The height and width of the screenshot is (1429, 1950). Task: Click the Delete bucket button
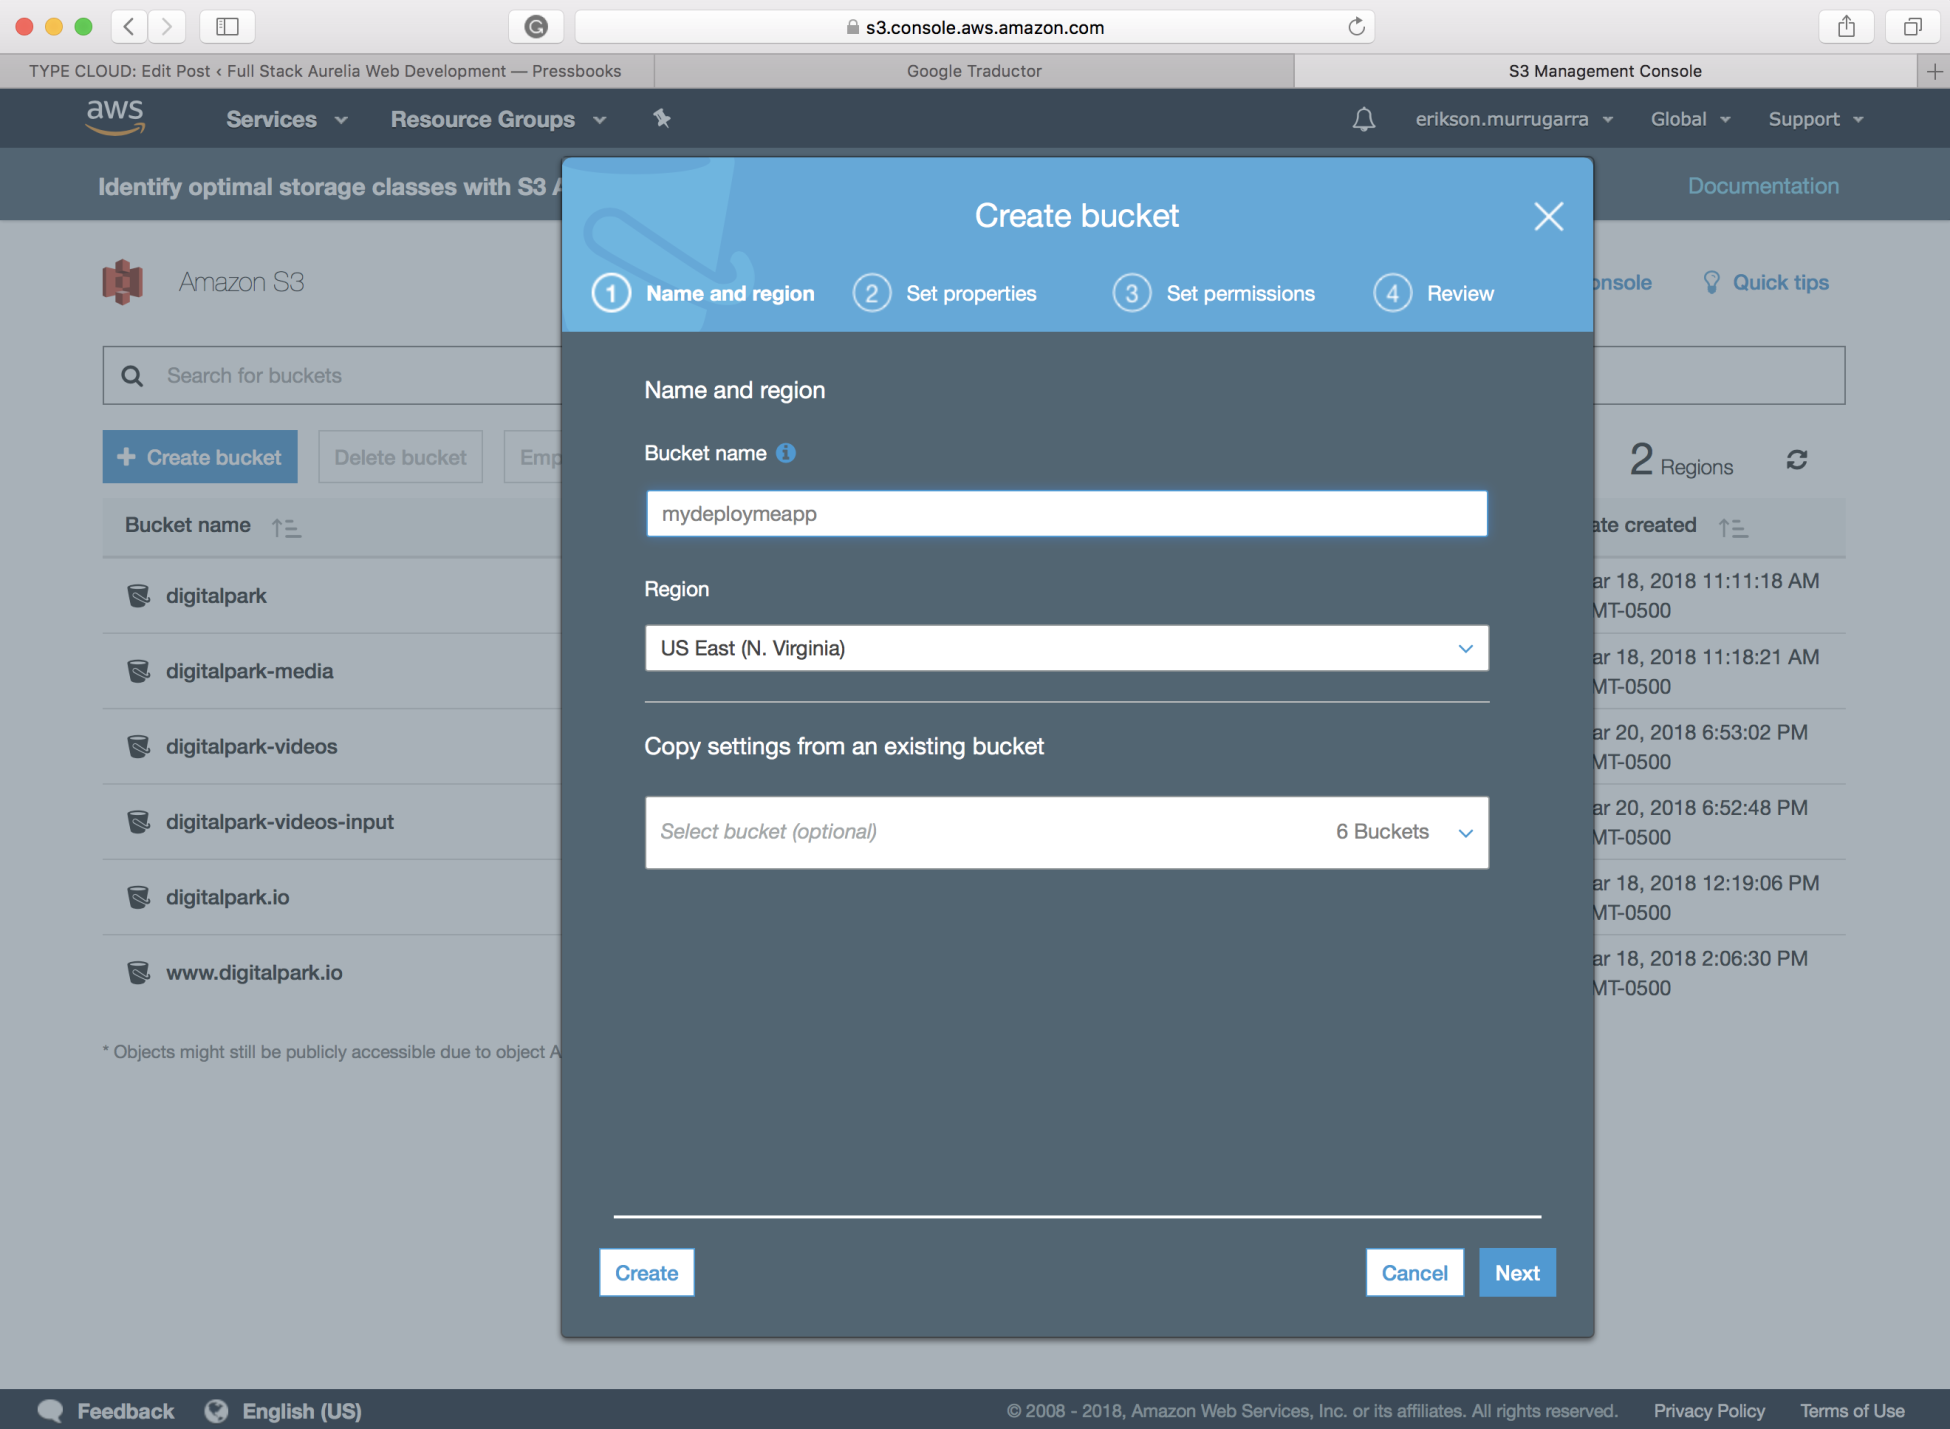(400, 457)
